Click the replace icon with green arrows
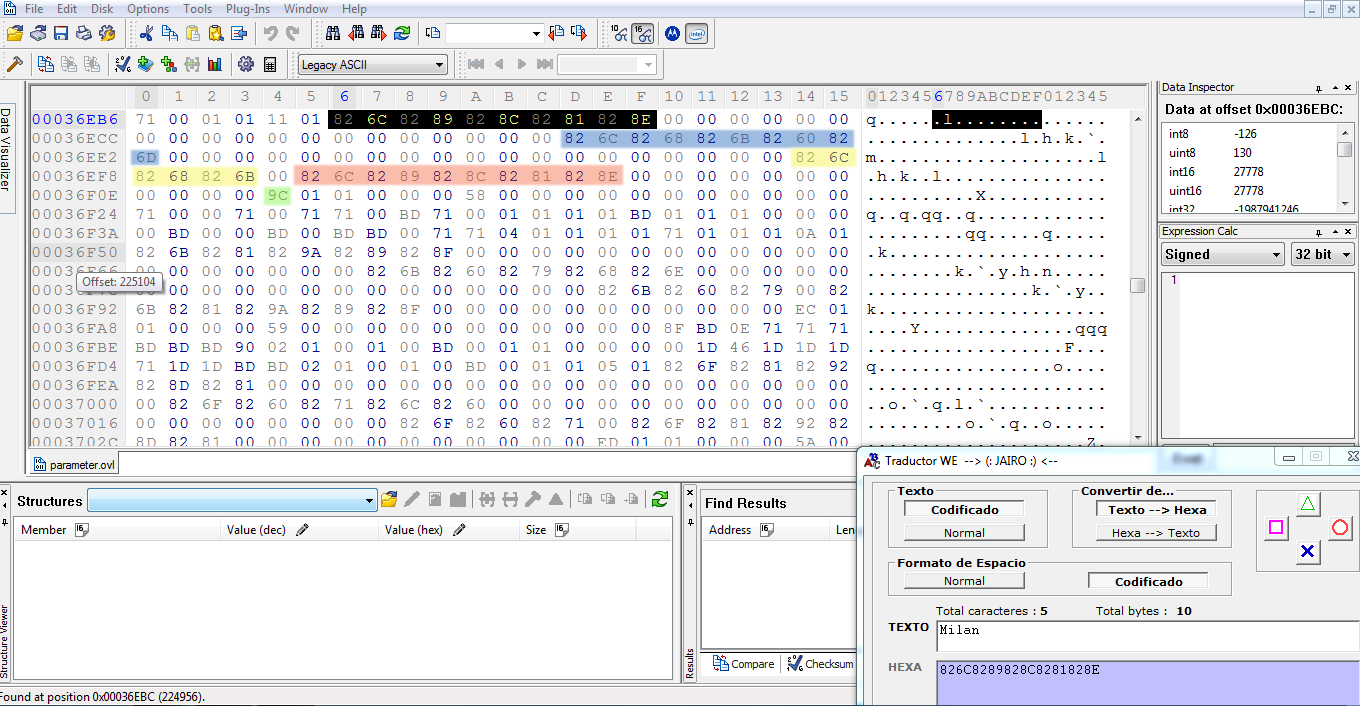Image resolution: width=1360 pixels, height=706 pixels. pos(401,33)
